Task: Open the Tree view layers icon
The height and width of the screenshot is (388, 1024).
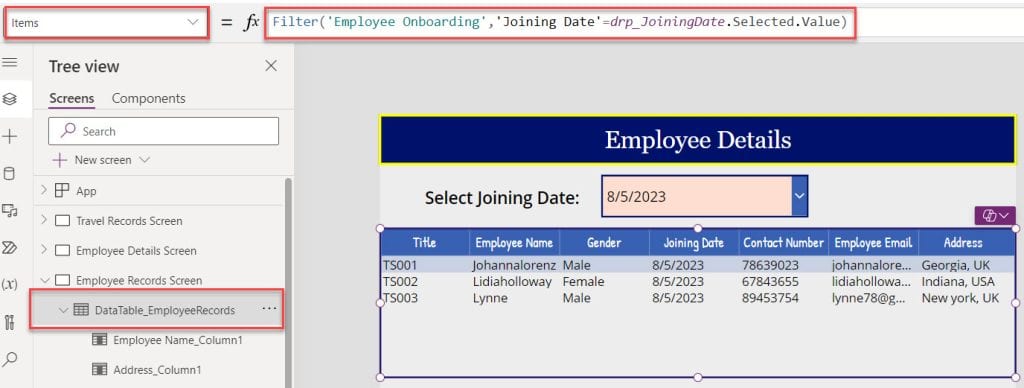Action: click(9, 99)
